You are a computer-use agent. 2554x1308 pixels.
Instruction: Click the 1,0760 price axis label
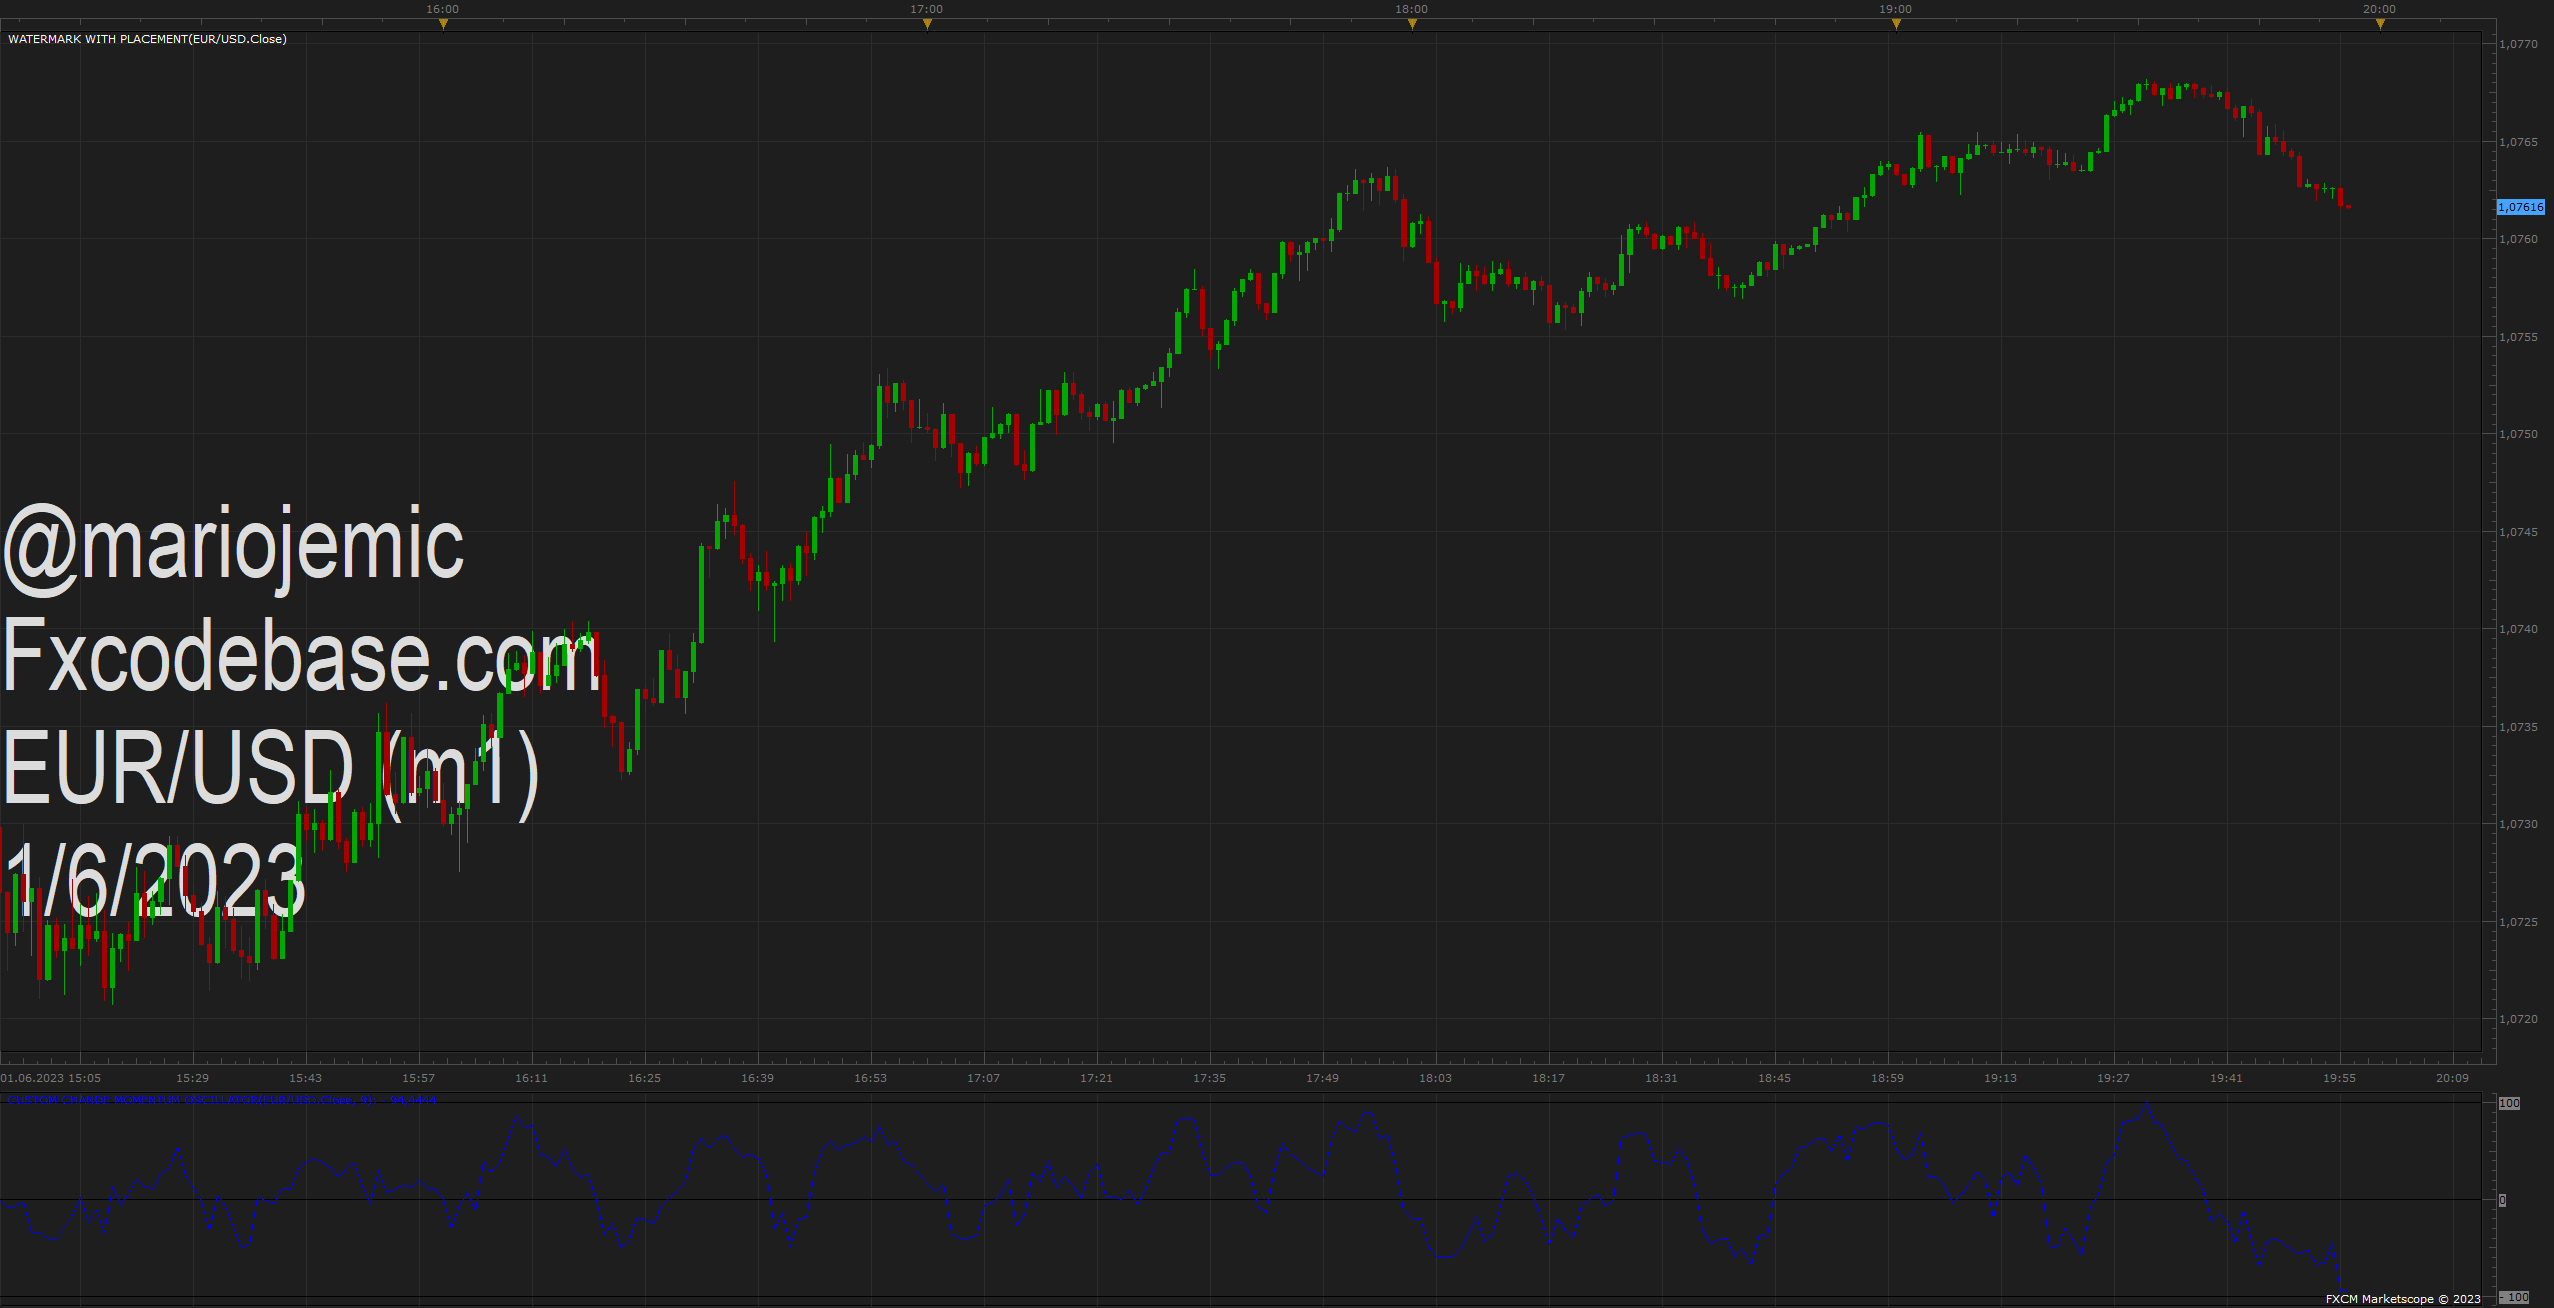(2518, 239)
